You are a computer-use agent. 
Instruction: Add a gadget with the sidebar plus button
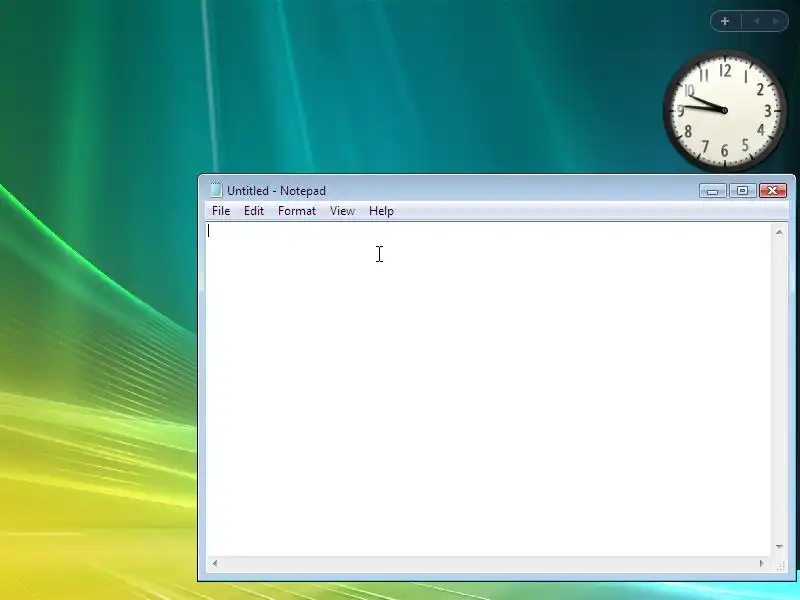point(725,21)
